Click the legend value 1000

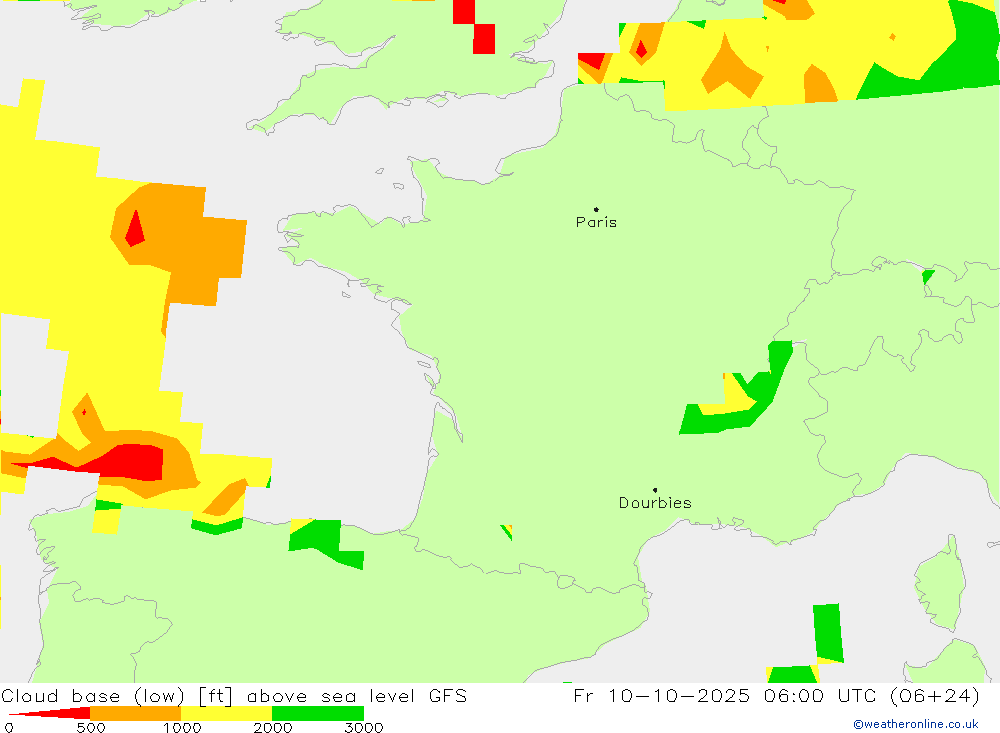(182, 728)
